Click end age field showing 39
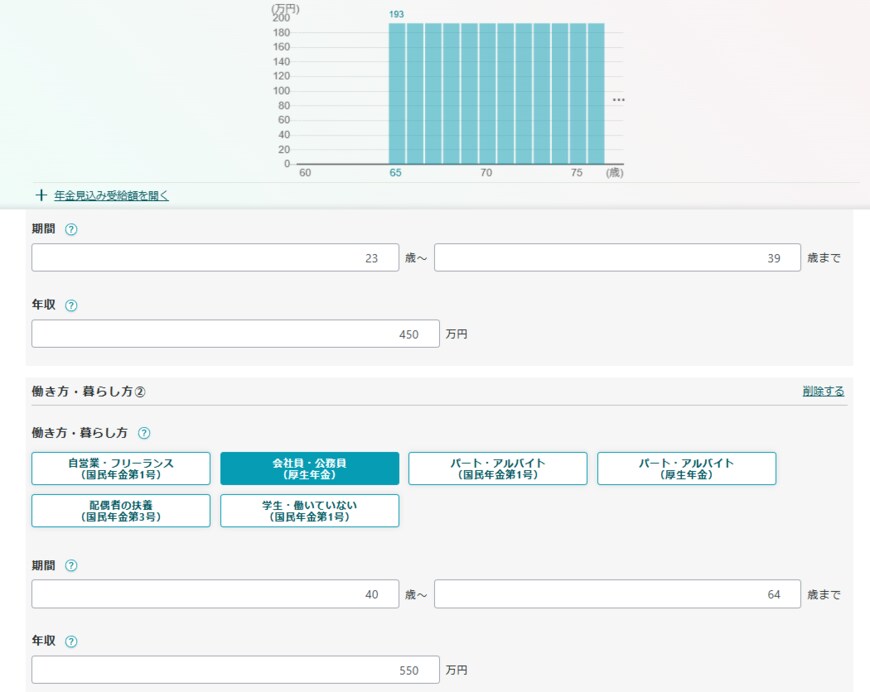870x692 pixels. (617, 258)
